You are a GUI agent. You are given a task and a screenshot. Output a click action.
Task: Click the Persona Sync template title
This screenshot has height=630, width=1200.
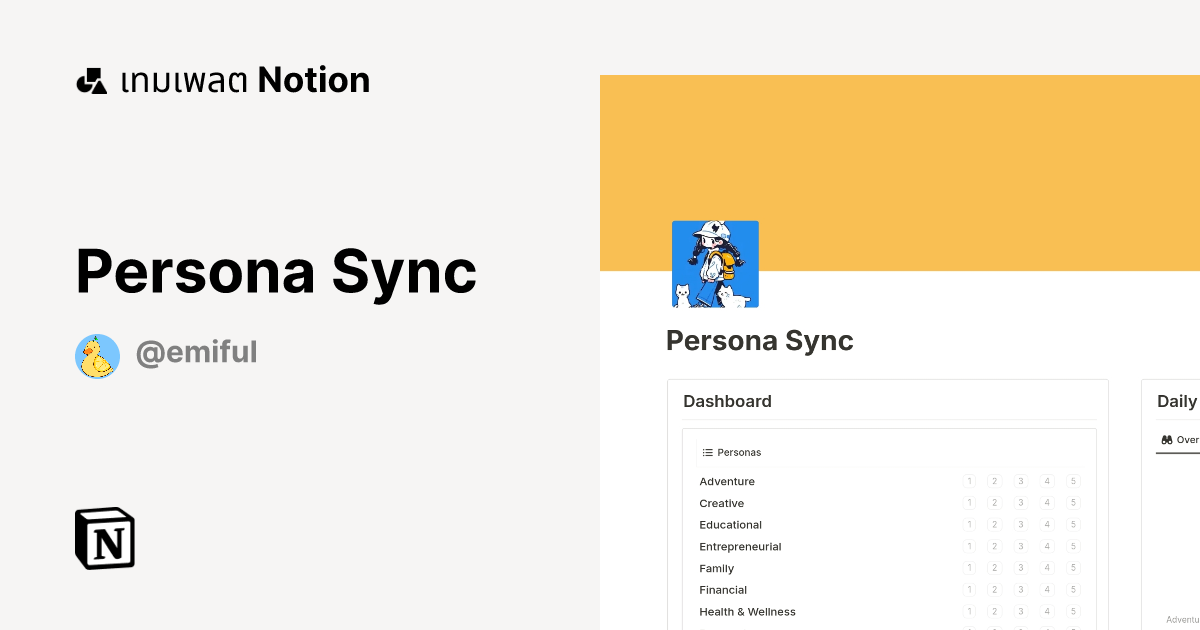(276, 270)
